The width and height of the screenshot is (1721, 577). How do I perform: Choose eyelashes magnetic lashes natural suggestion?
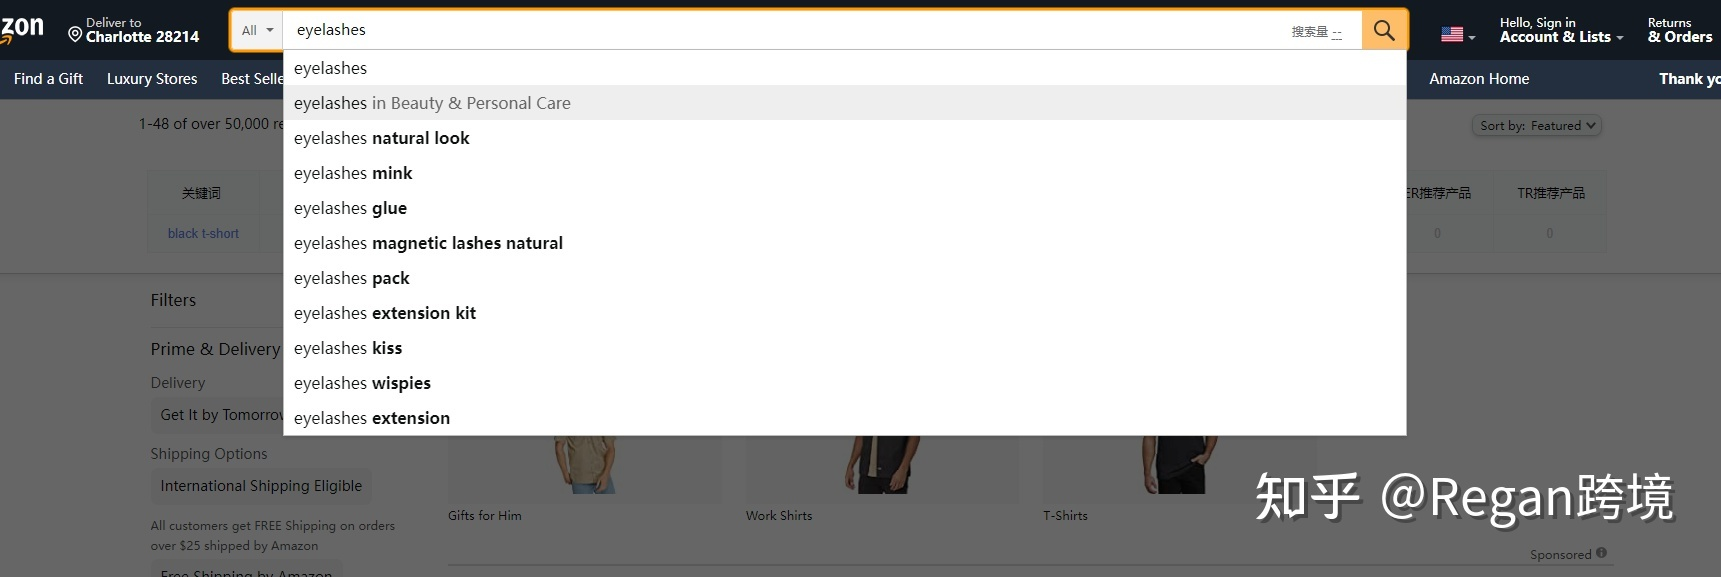point(428,243)
